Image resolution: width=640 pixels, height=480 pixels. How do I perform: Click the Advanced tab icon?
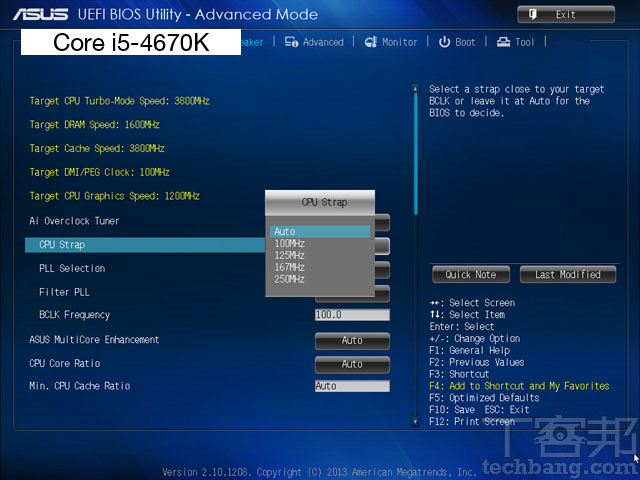[x=292, y=42]
